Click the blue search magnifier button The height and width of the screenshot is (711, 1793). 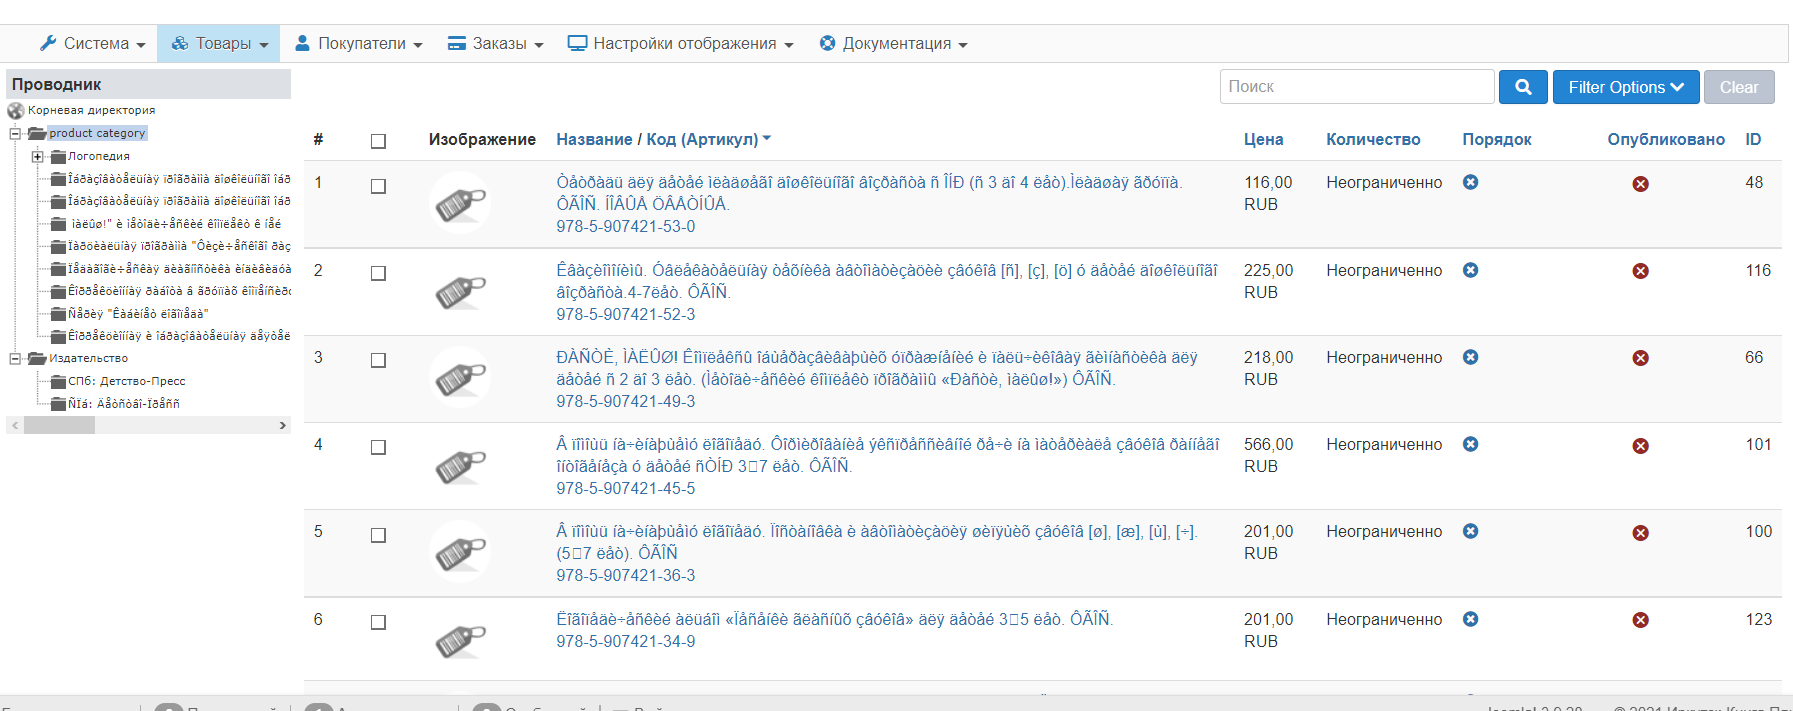1523,87
